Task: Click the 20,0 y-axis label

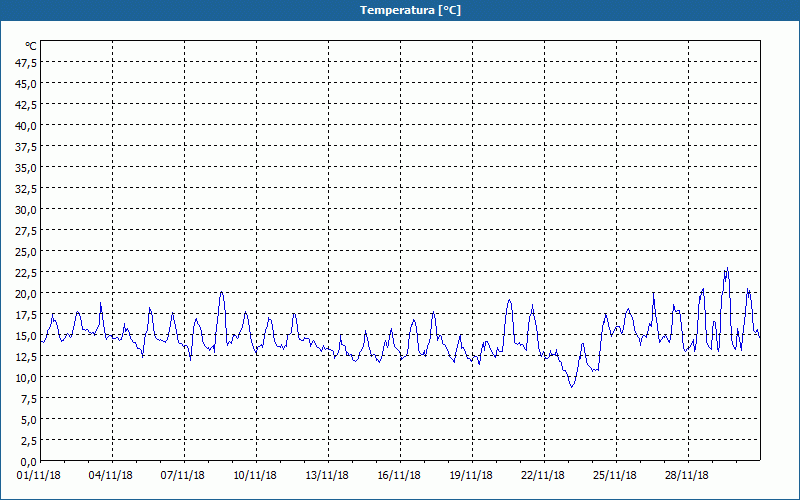Action: click(x=26, y=294)
